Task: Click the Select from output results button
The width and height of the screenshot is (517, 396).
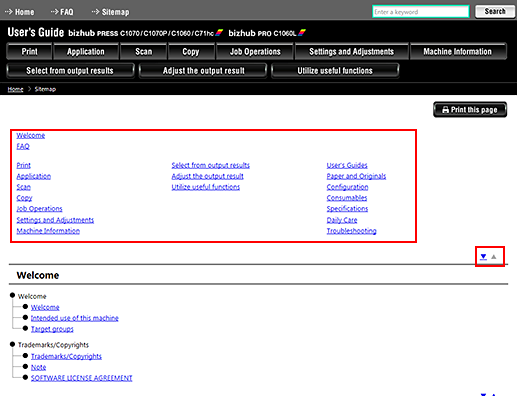Action: 70,71
